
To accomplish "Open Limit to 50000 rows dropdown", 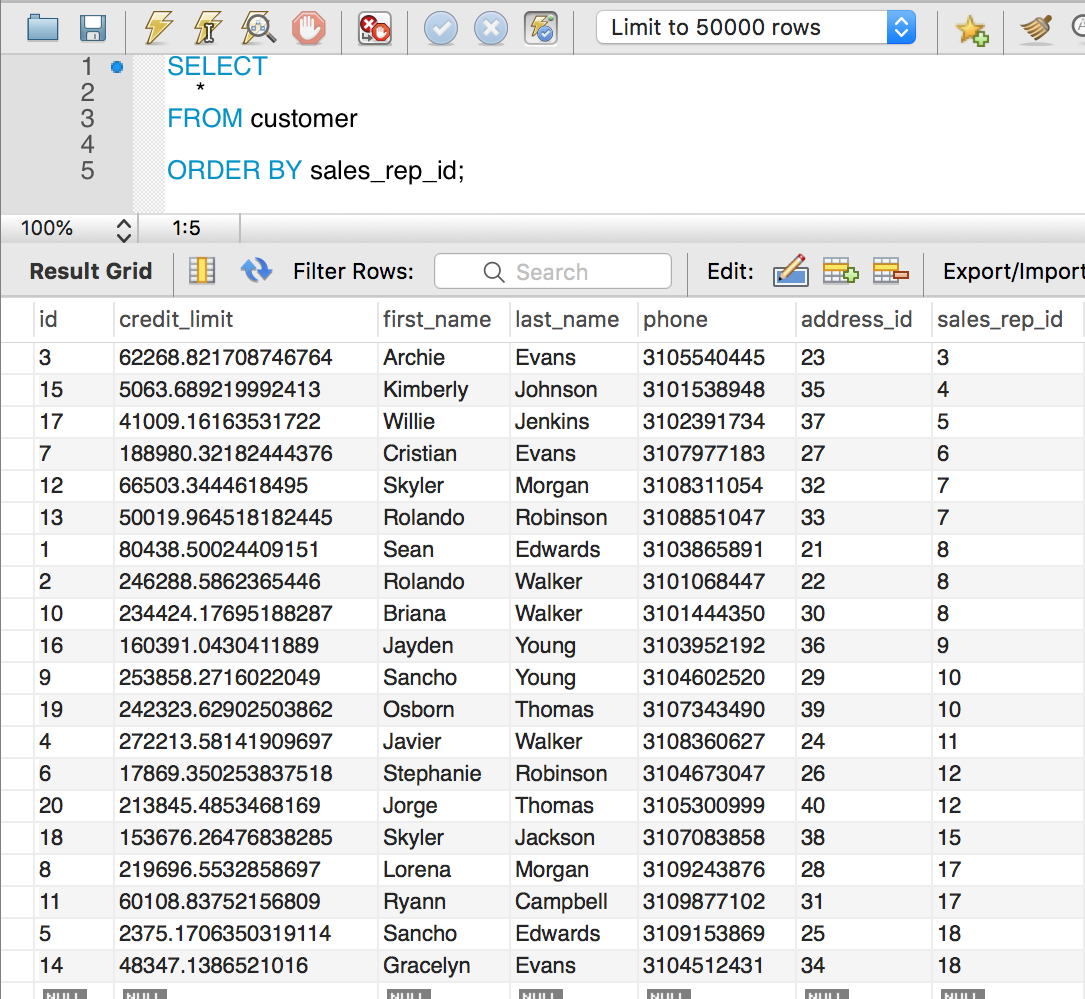I will click(756, 28).
